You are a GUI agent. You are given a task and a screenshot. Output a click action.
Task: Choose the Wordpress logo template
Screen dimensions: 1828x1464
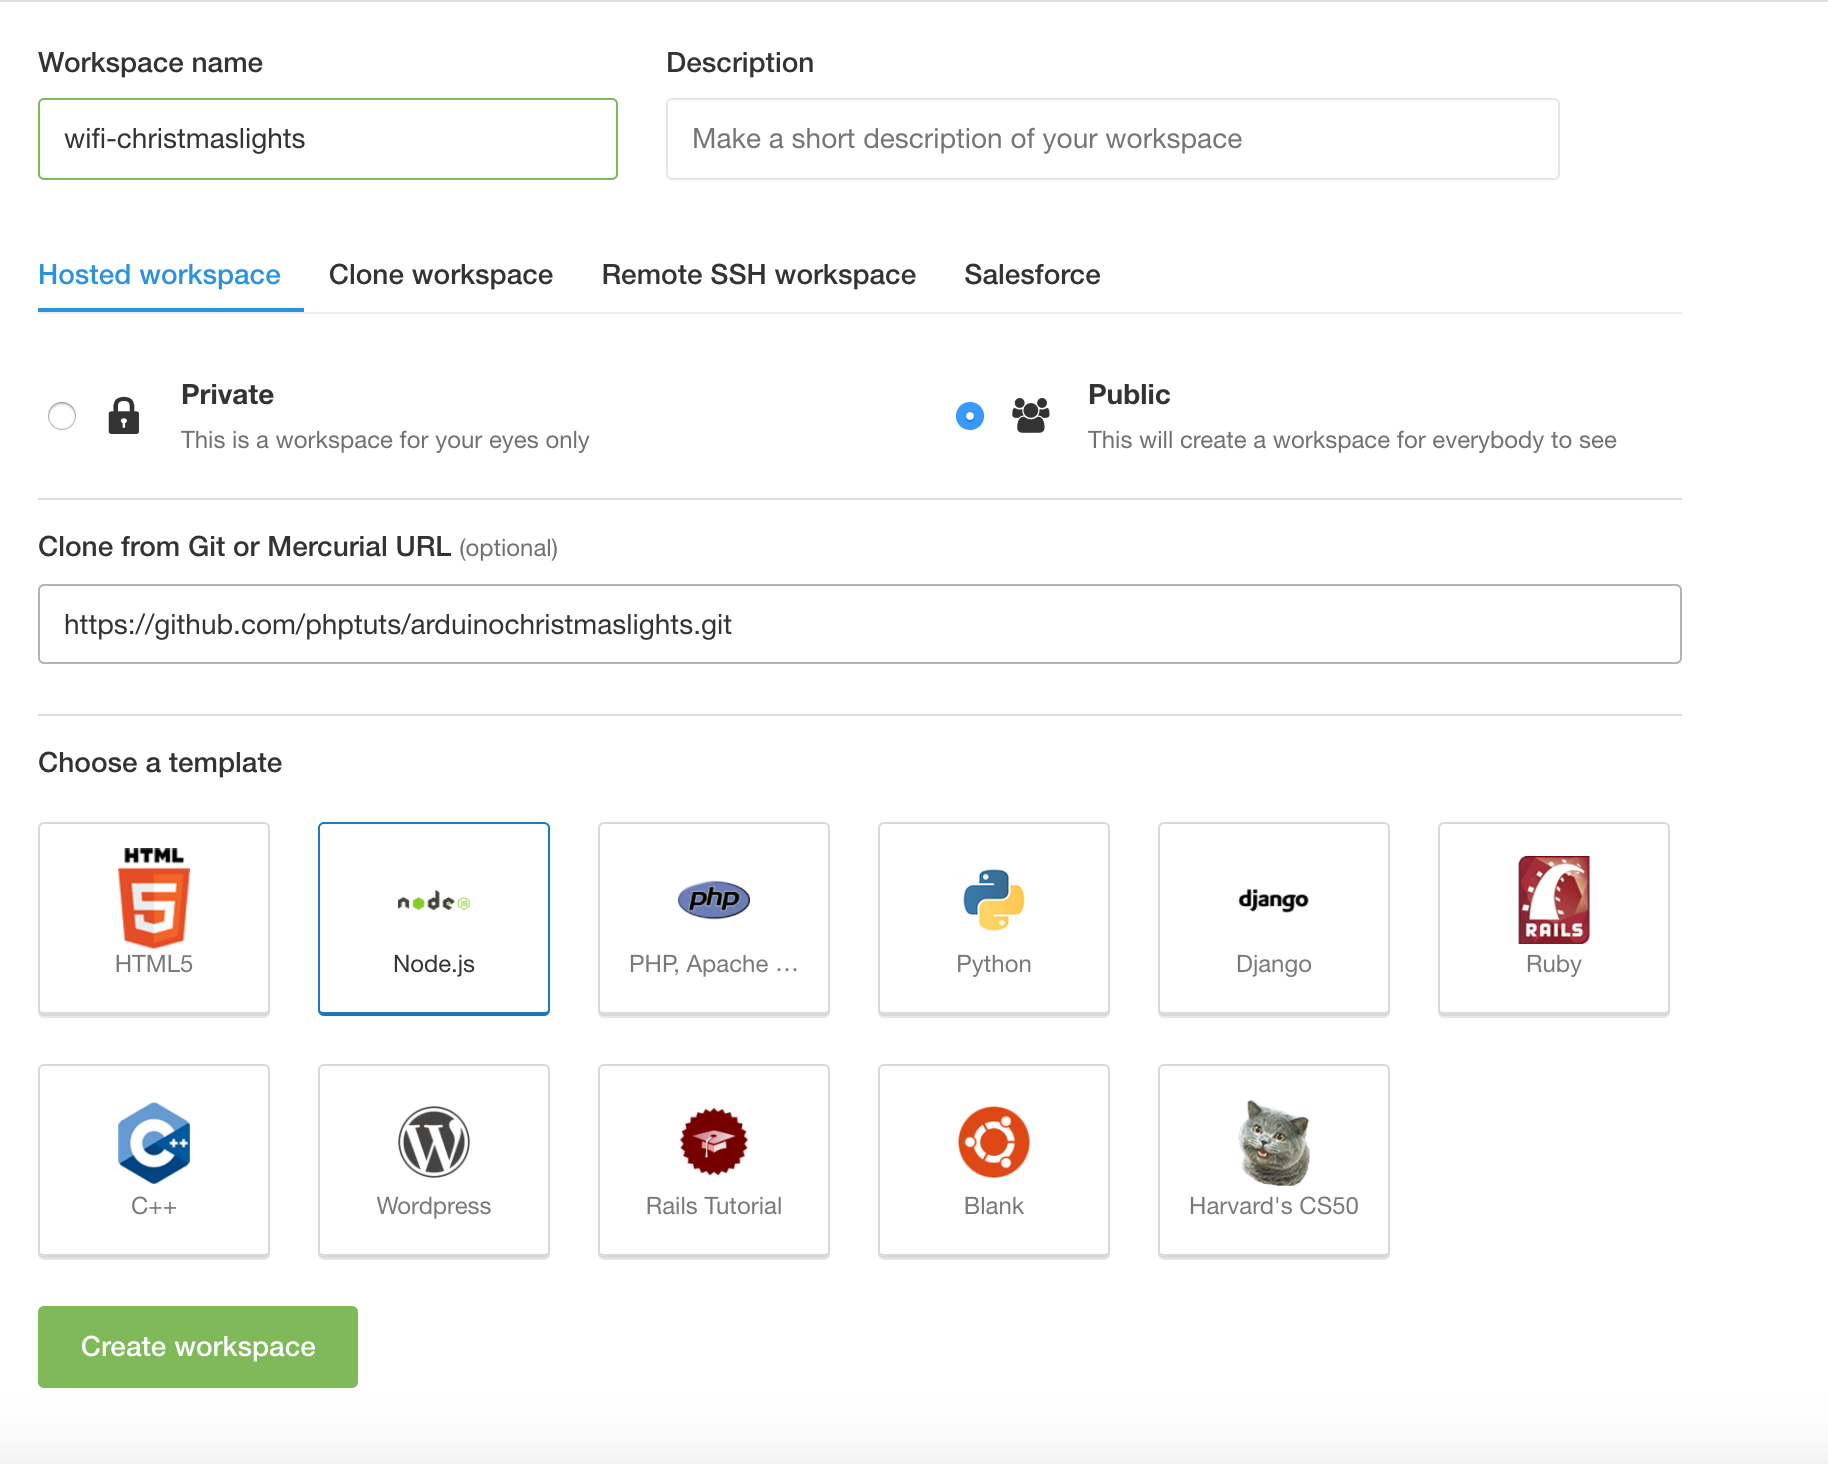click(x=434, y=1142)
